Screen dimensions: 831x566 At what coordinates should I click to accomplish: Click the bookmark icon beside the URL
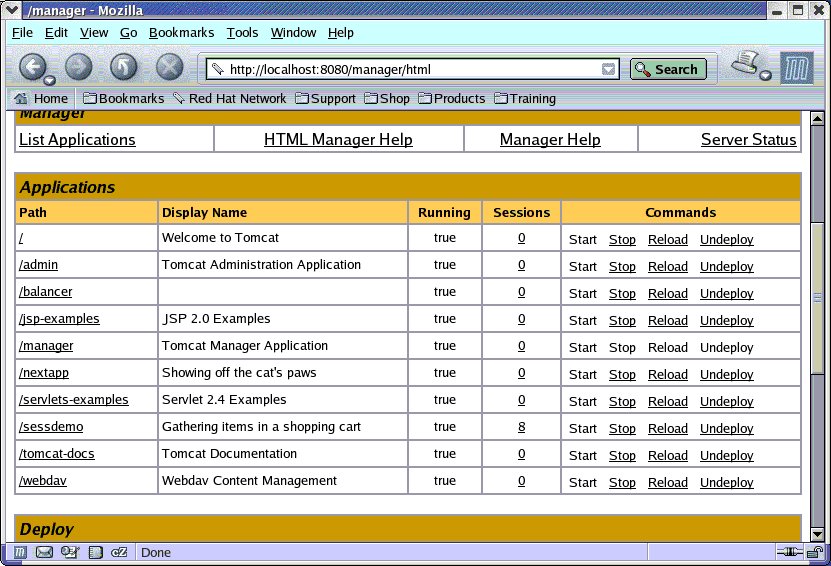click(x=217, y=69)
